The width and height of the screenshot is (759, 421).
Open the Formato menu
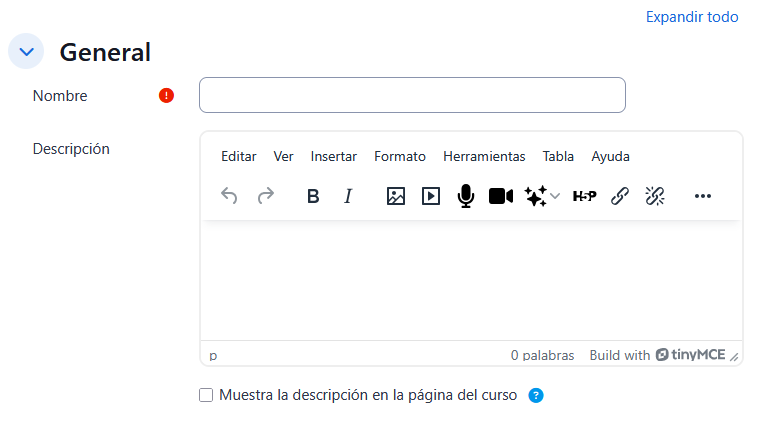coord(400,156)
